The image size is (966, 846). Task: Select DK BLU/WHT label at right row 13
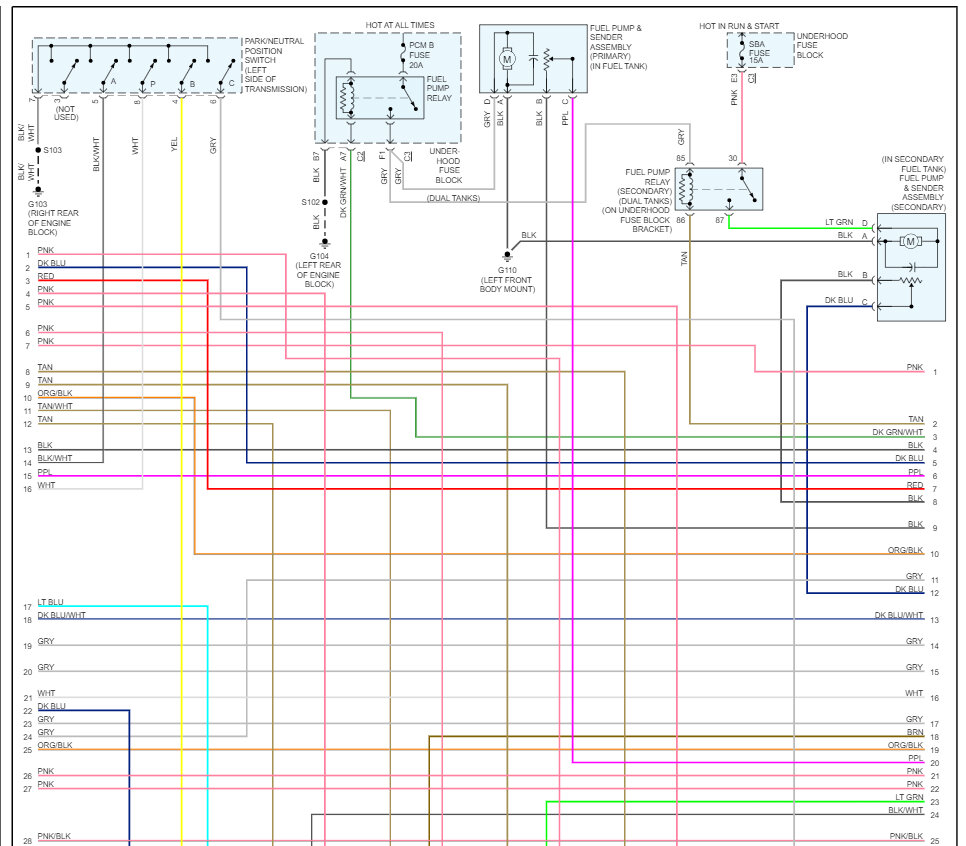899,615
